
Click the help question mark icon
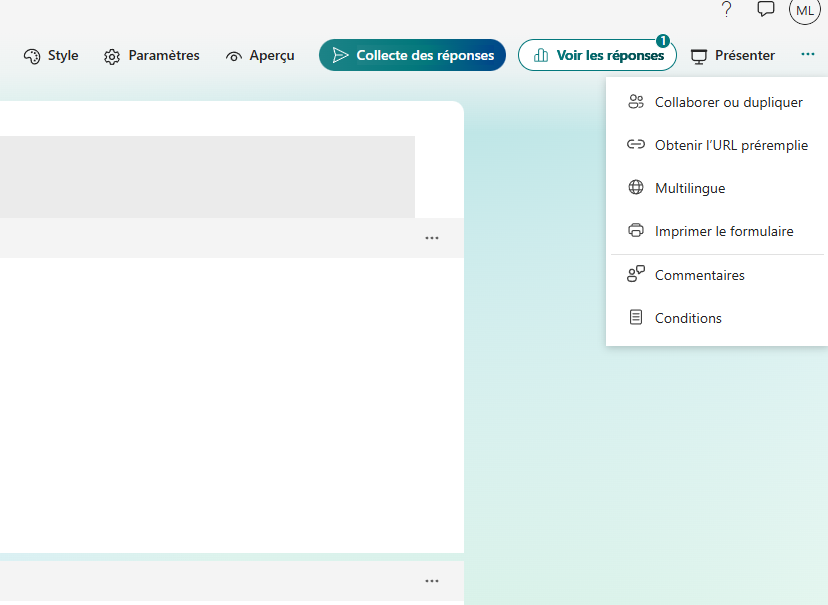point(726,10)
